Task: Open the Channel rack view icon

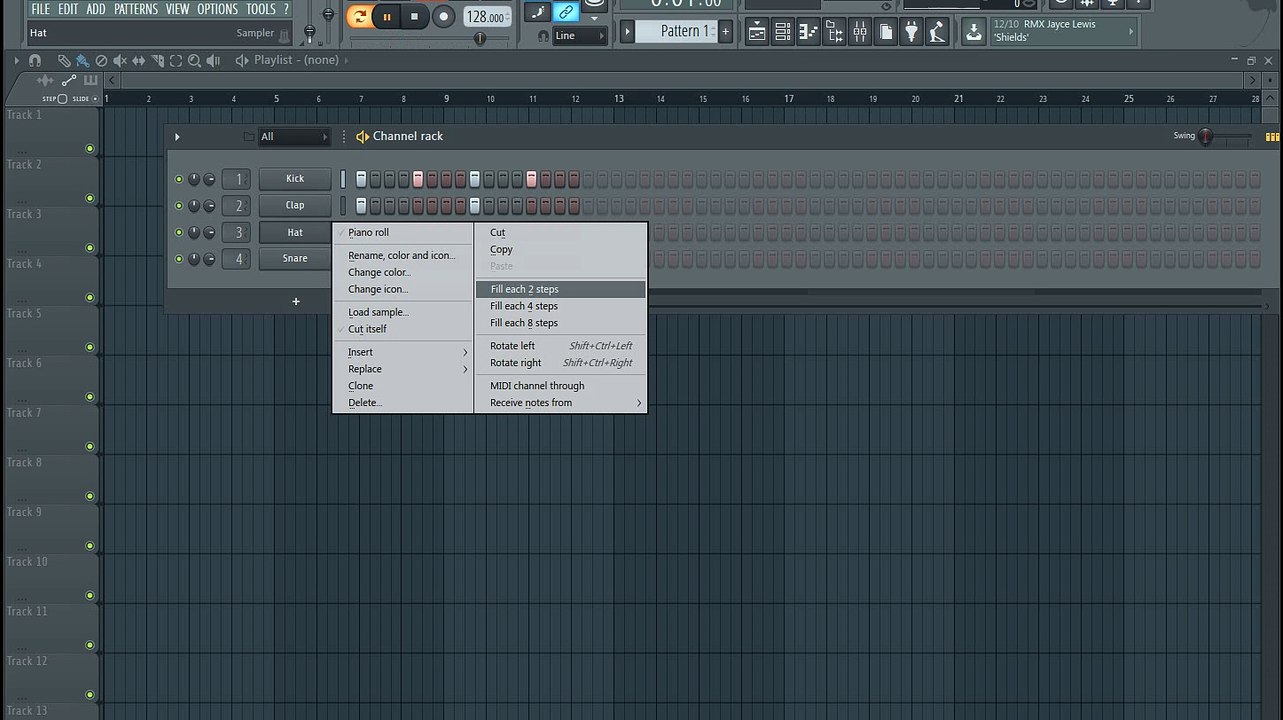Action: tap(783, 33)
